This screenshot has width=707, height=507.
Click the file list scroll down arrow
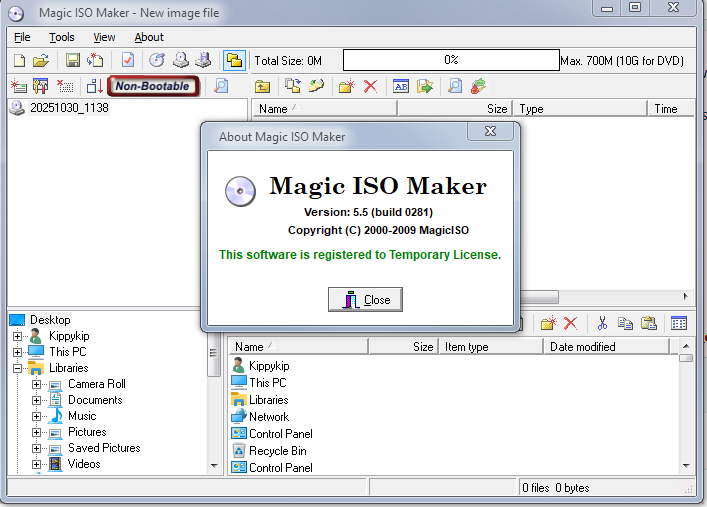coord(686,466)
